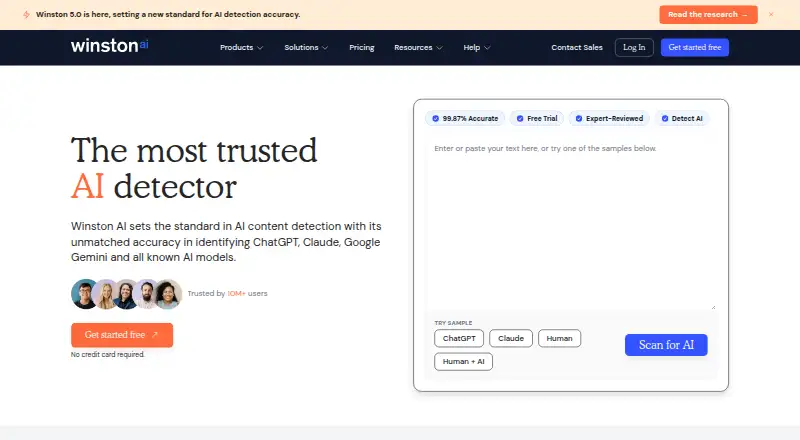Click the first user avatar with glasses
This screenshot has height=440, width=800.
(85, 294)
